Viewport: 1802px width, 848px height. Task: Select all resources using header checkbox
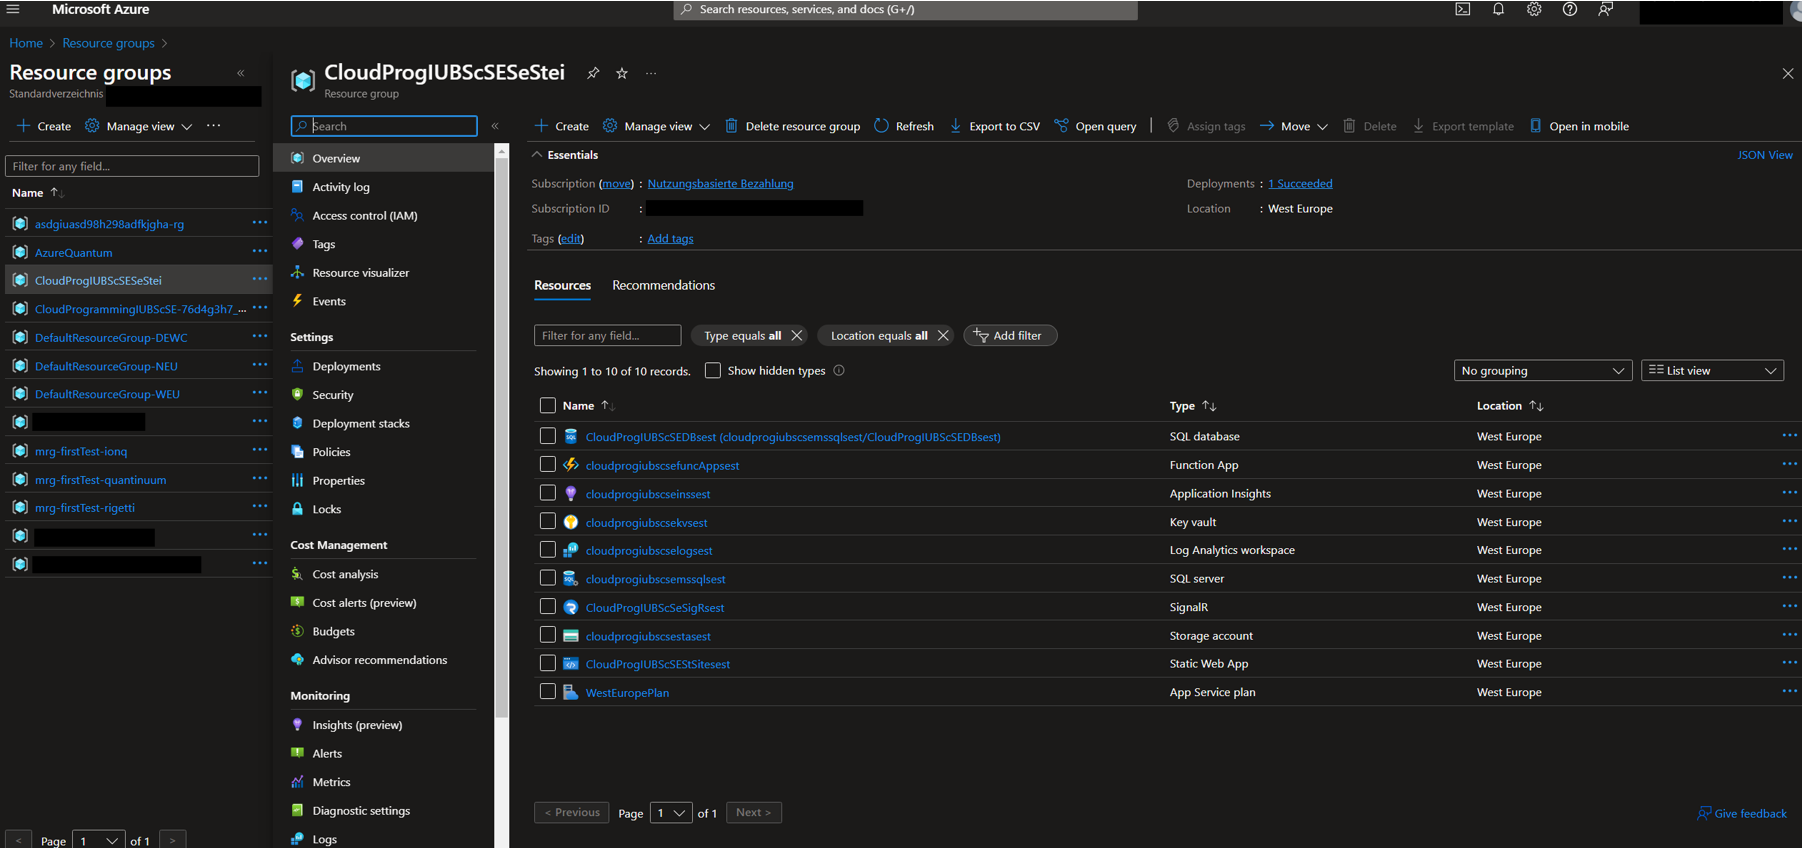pos(547,406)
